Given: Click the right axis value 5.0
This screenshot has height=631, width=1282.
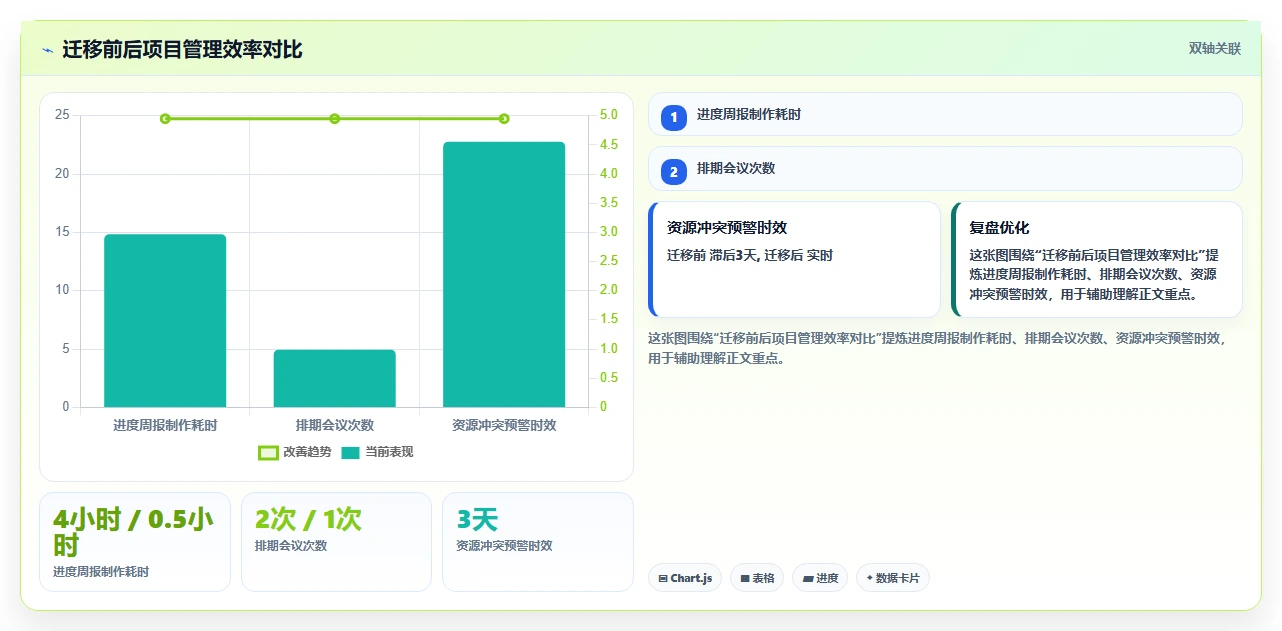Looking at the screenshot, I should point(609,115).
